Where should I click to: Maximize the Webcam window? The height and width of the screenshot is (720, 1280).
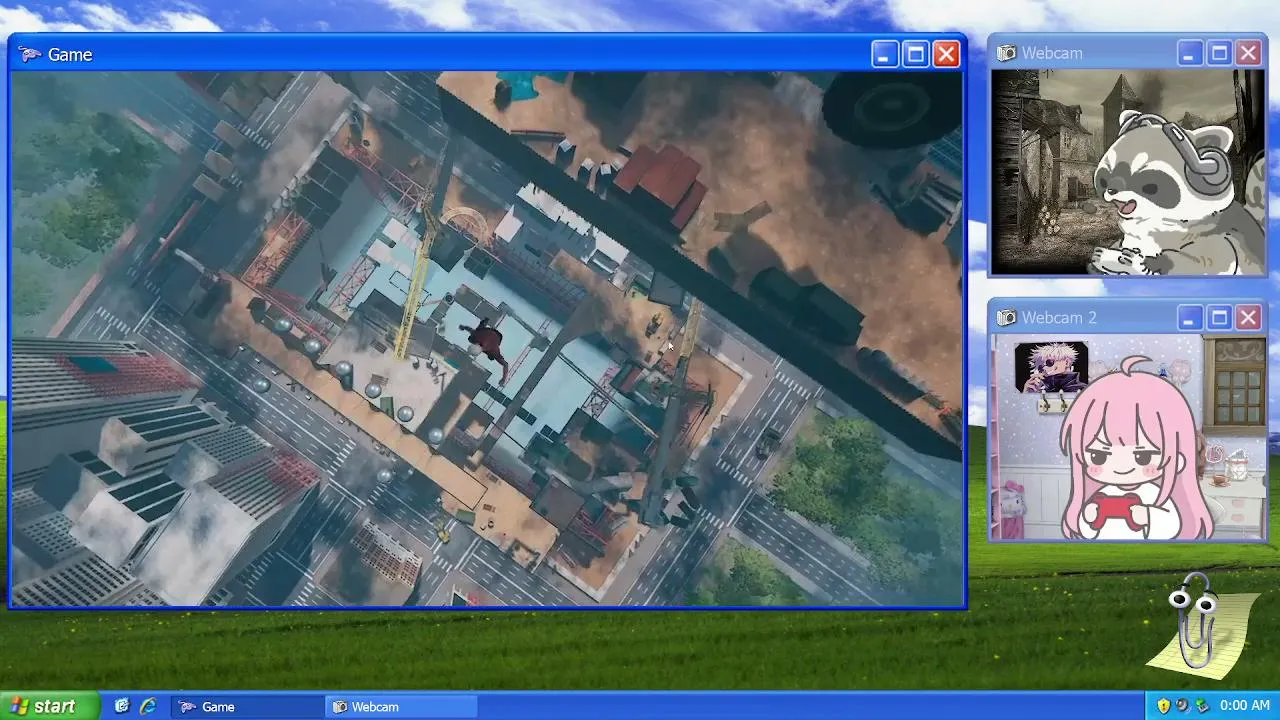tap(1219, 53)
